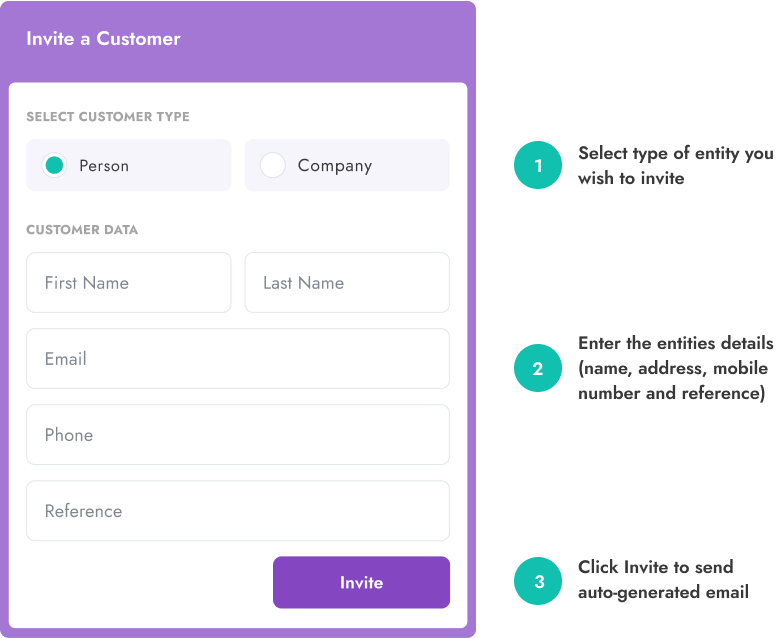
Task: Click the Last Name input field
Action: [x=347, y=283]
